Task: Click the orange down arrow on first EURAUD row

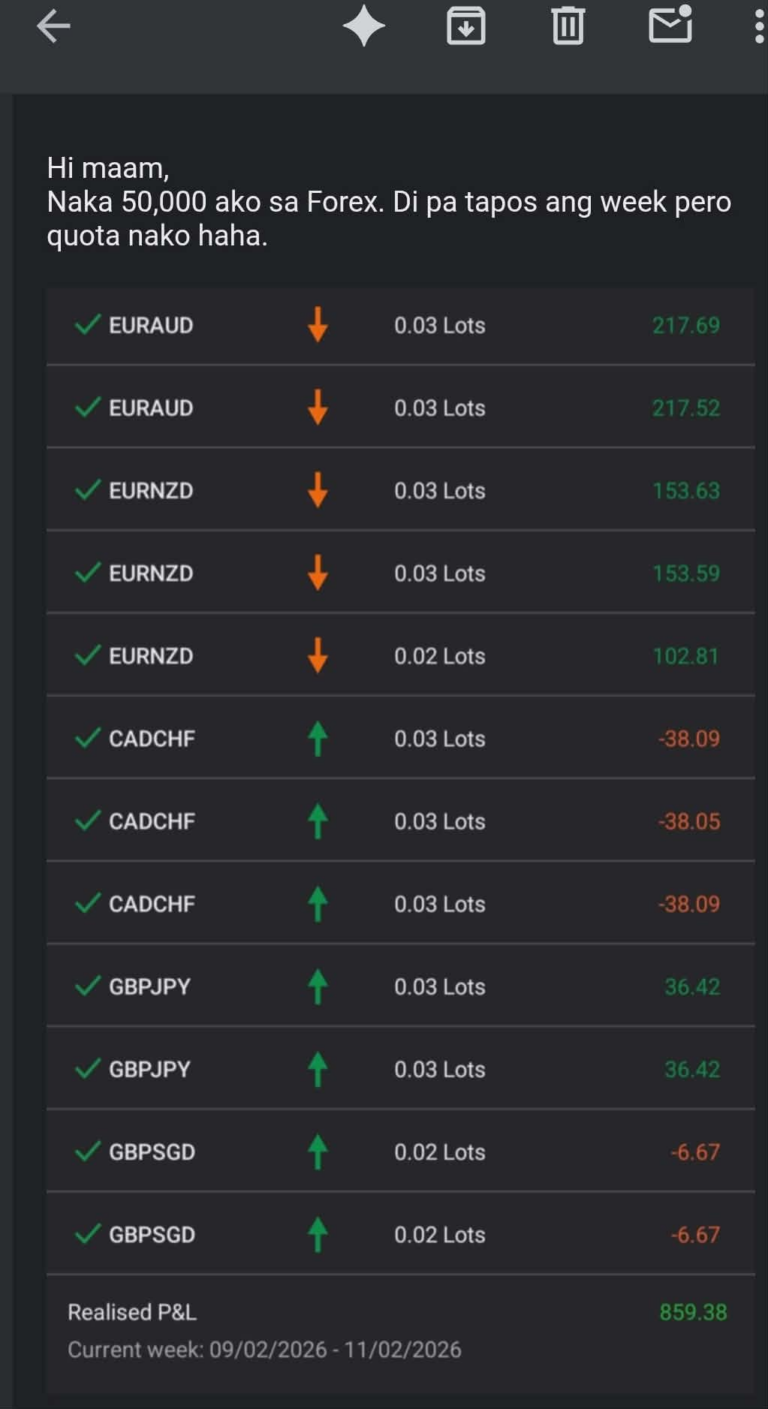Action: (317, 325)
